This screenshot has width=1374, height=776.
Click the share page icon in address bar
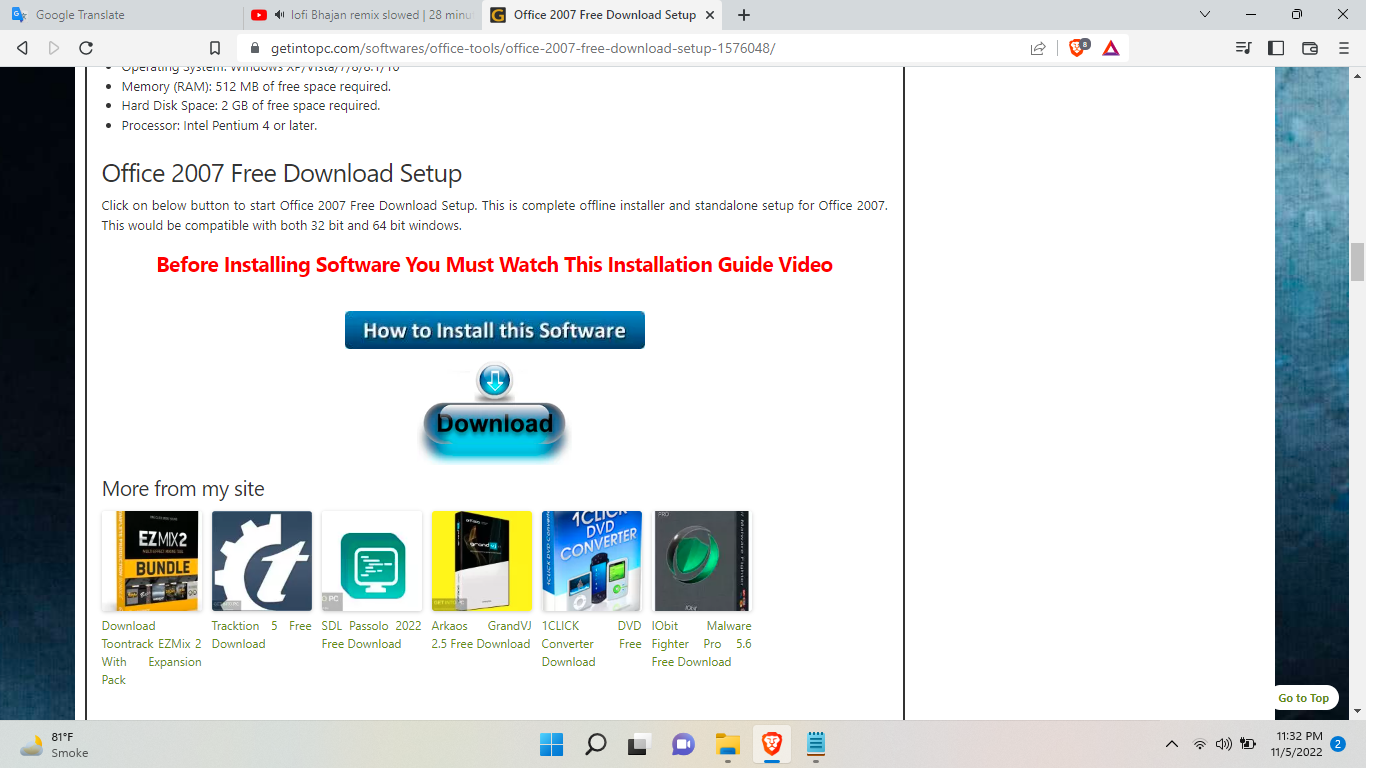click(x=1038, y=48)
